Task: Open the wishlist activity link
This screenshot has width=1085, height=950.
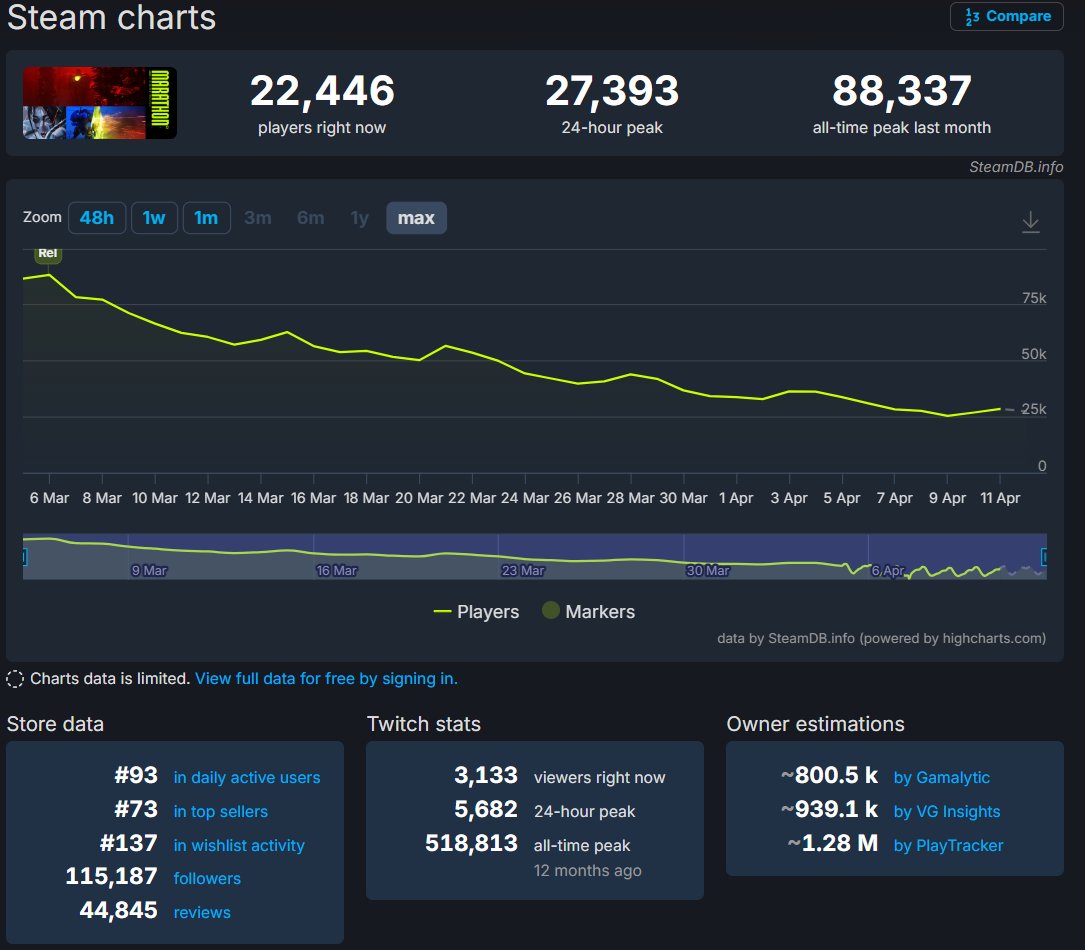Action: point(239,846)
